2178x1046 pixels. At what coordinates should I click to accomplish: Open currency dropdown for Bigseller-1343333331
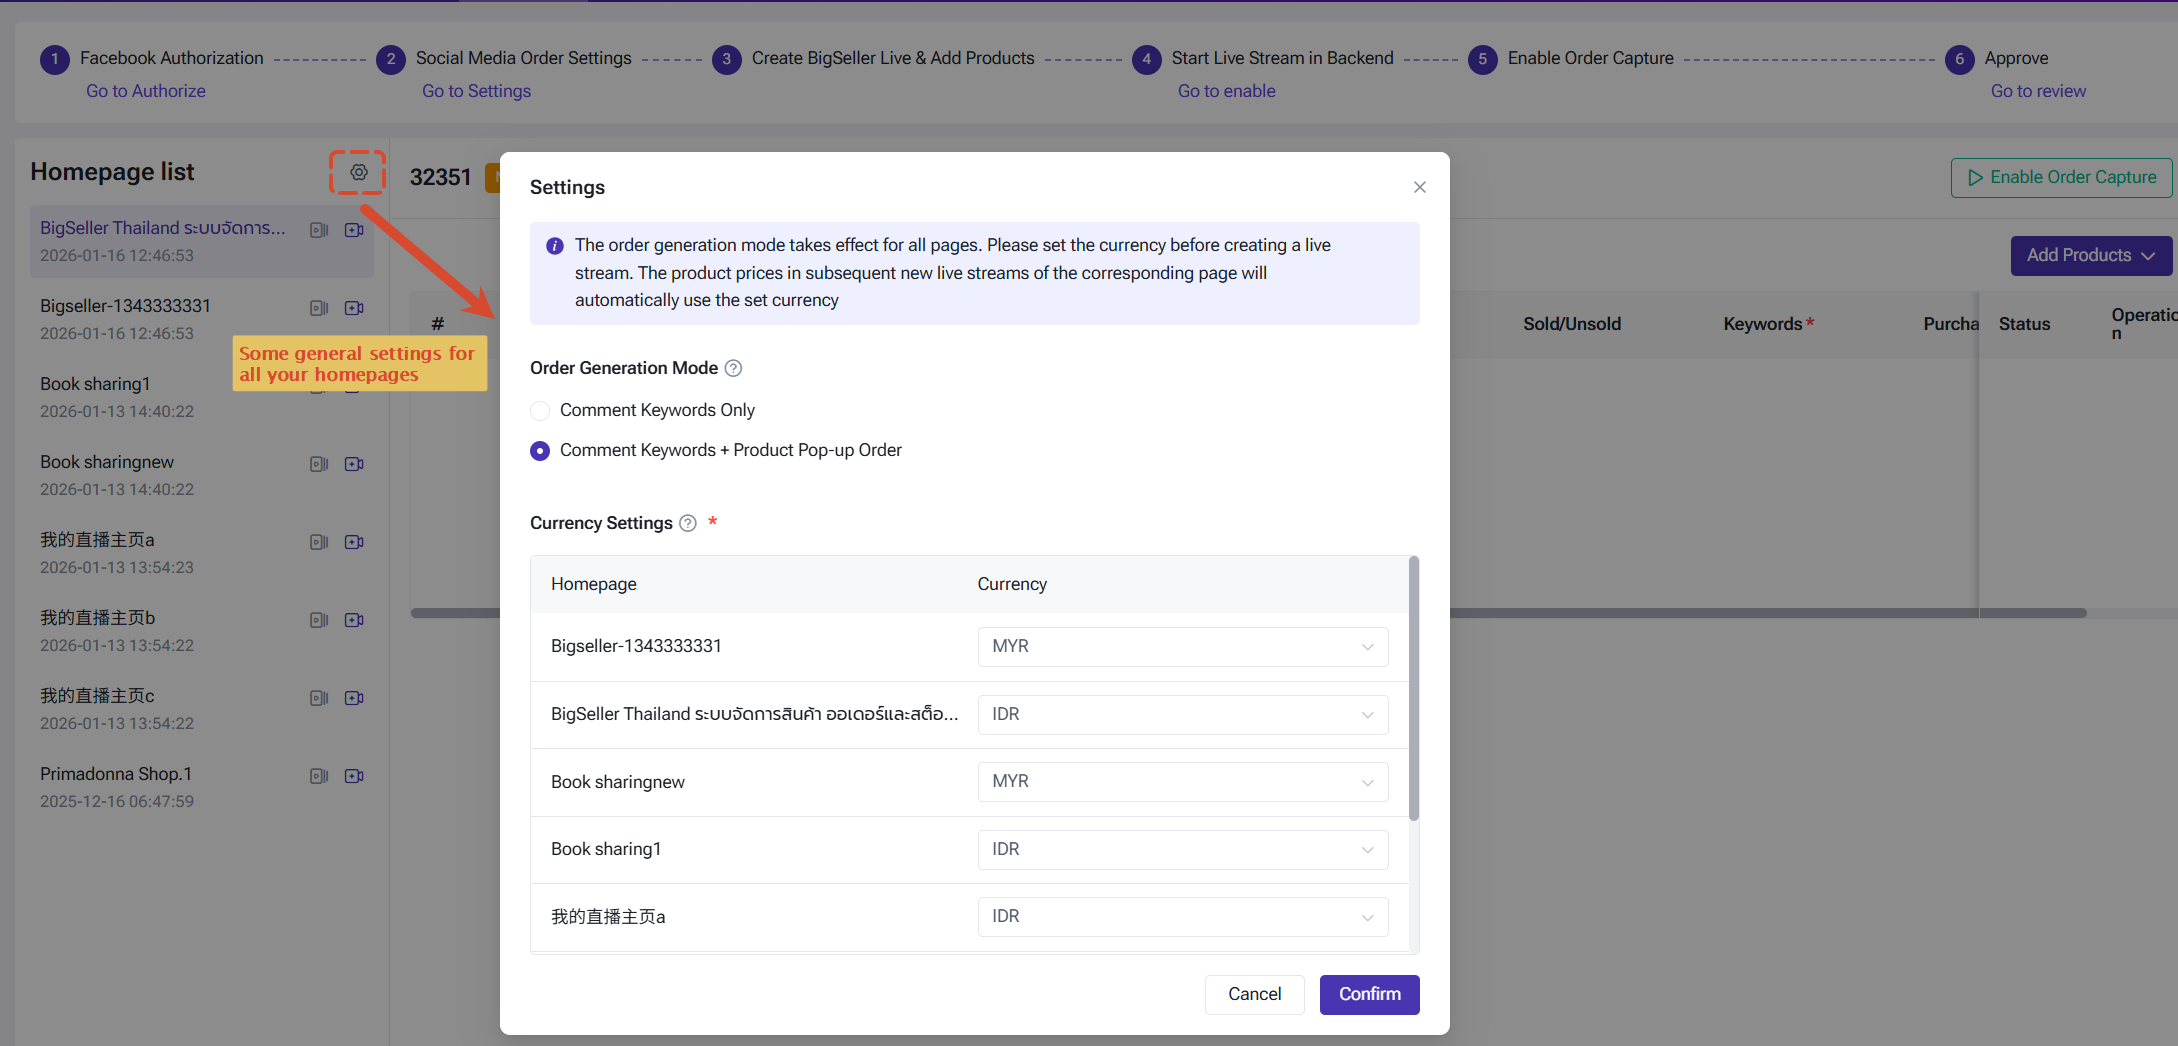tap(1183, 647)
